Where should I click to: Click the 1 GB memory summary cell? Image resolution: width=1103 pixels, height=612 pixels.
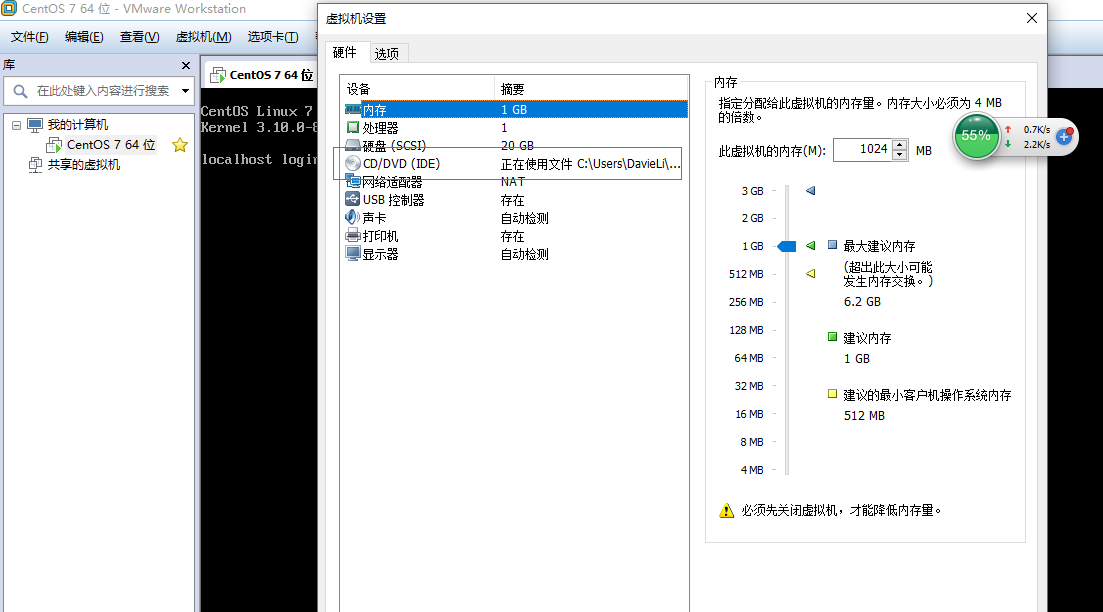(x=514, y=110)
